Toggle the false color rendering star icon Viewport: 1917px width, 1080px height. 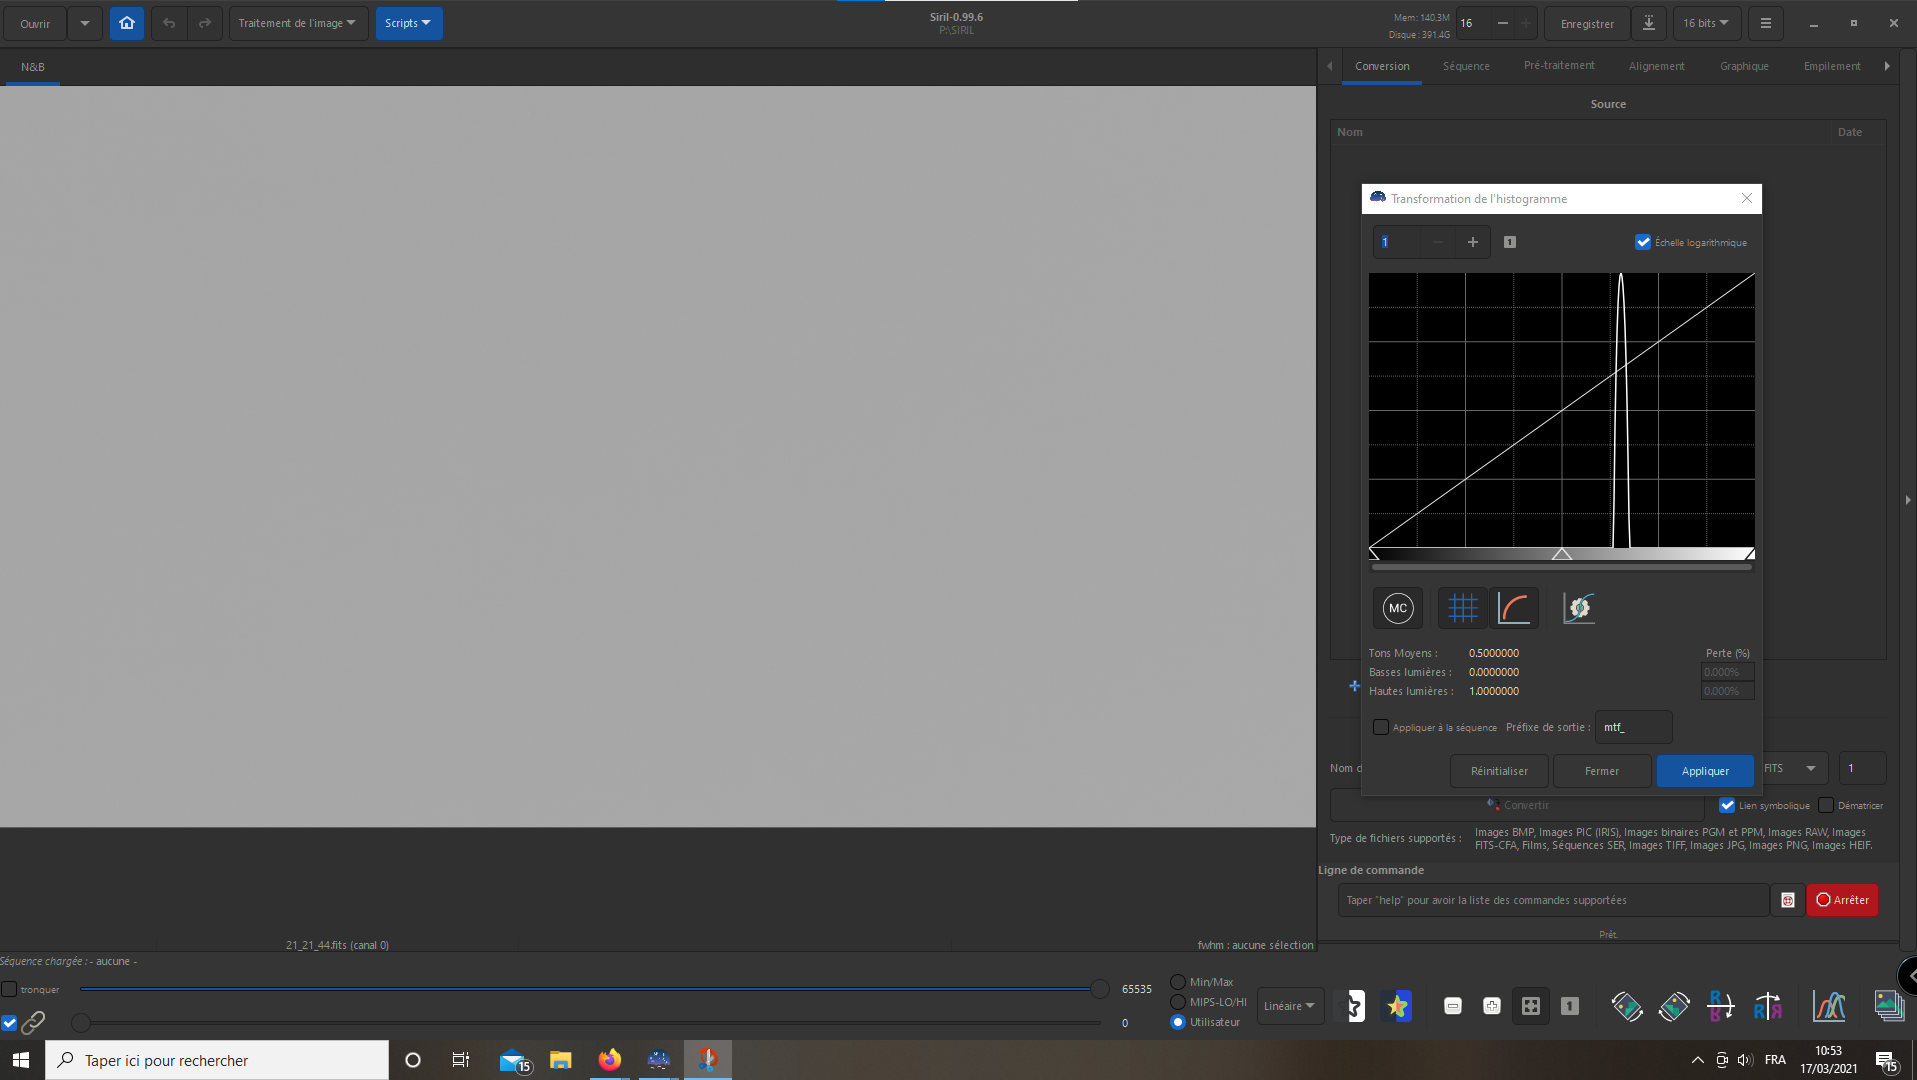1398,1006
